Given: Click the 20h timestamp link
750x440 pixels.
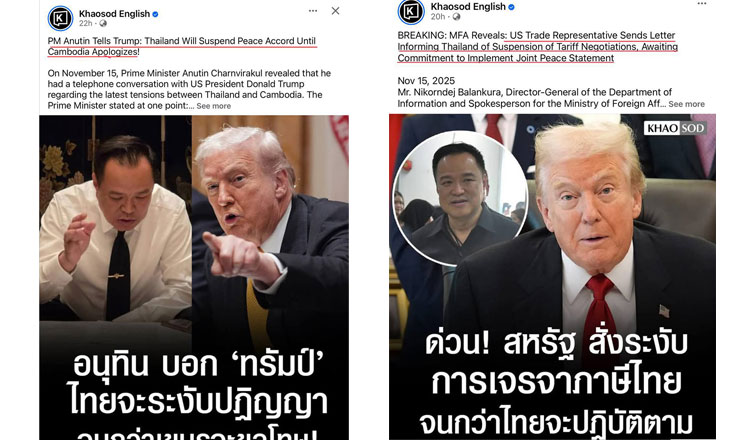Looking at the screenshot, I should [x=438, y=17].
